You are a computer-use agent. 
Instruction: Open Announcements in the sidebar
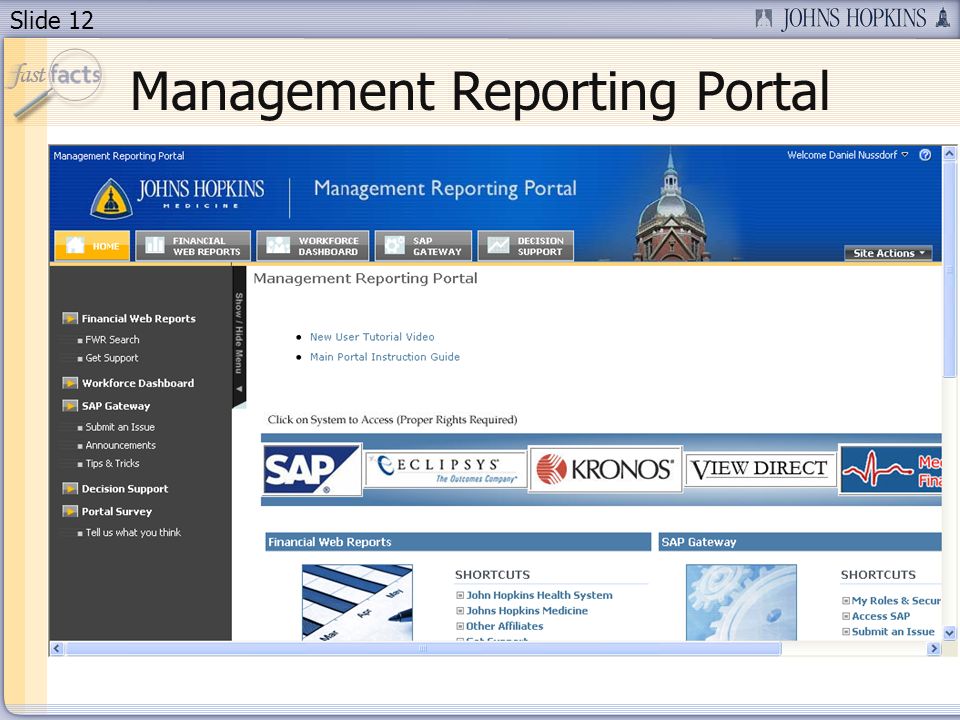(121, 445)
